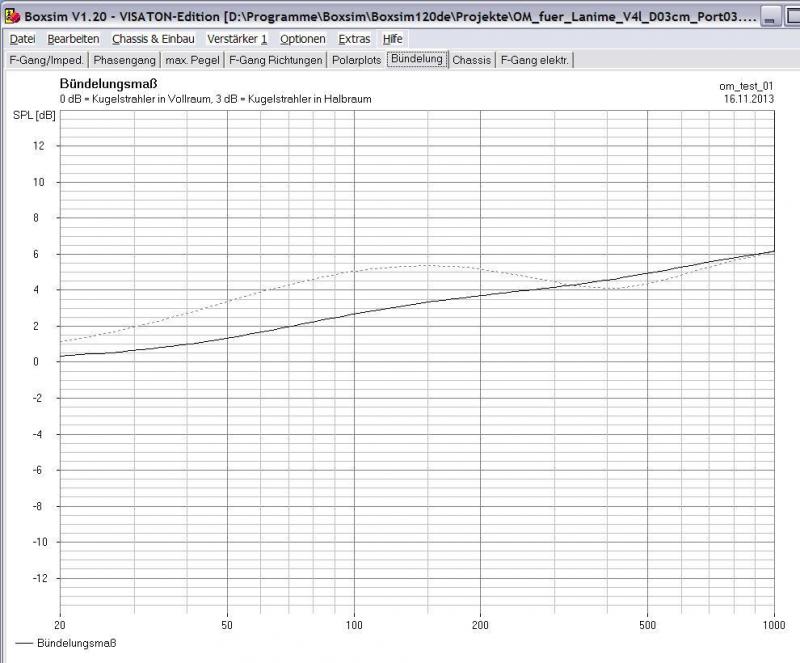The image size is (800, 663).
Task: Open the Chassis & Einbau menu
Action: pyautogui.click(x=153, y=39)
